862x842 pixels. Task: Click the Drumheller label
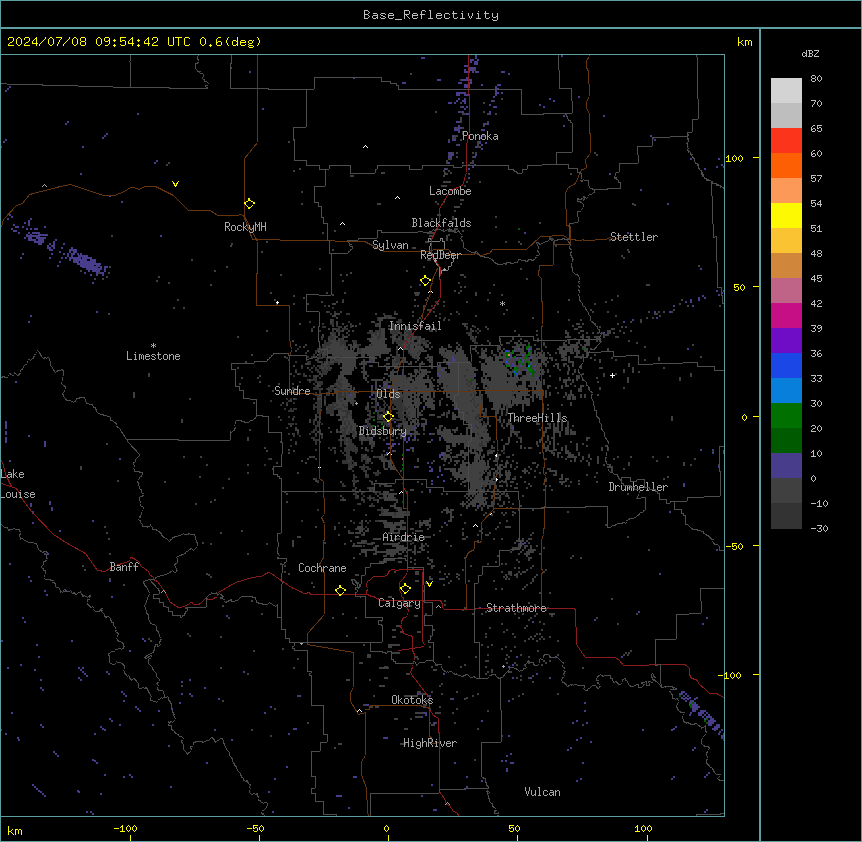(638, 487)
